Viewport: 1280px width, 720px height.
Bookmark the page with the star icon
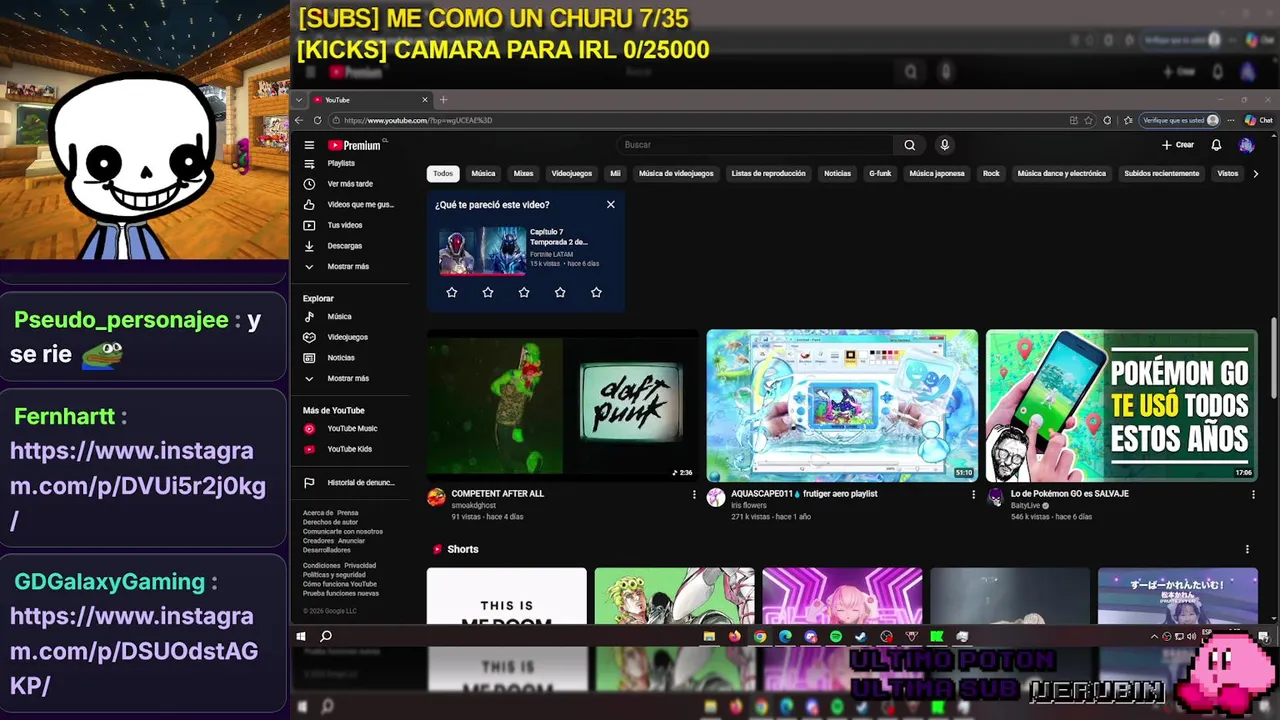[x=1089, y=120]
